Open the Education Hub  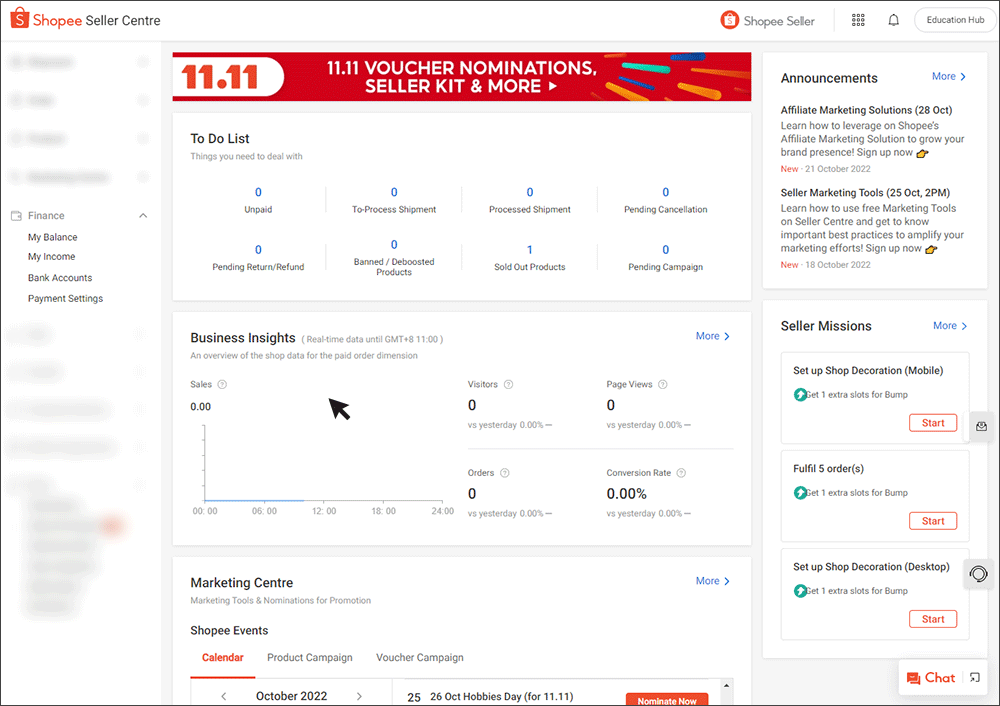click(954, 19)
